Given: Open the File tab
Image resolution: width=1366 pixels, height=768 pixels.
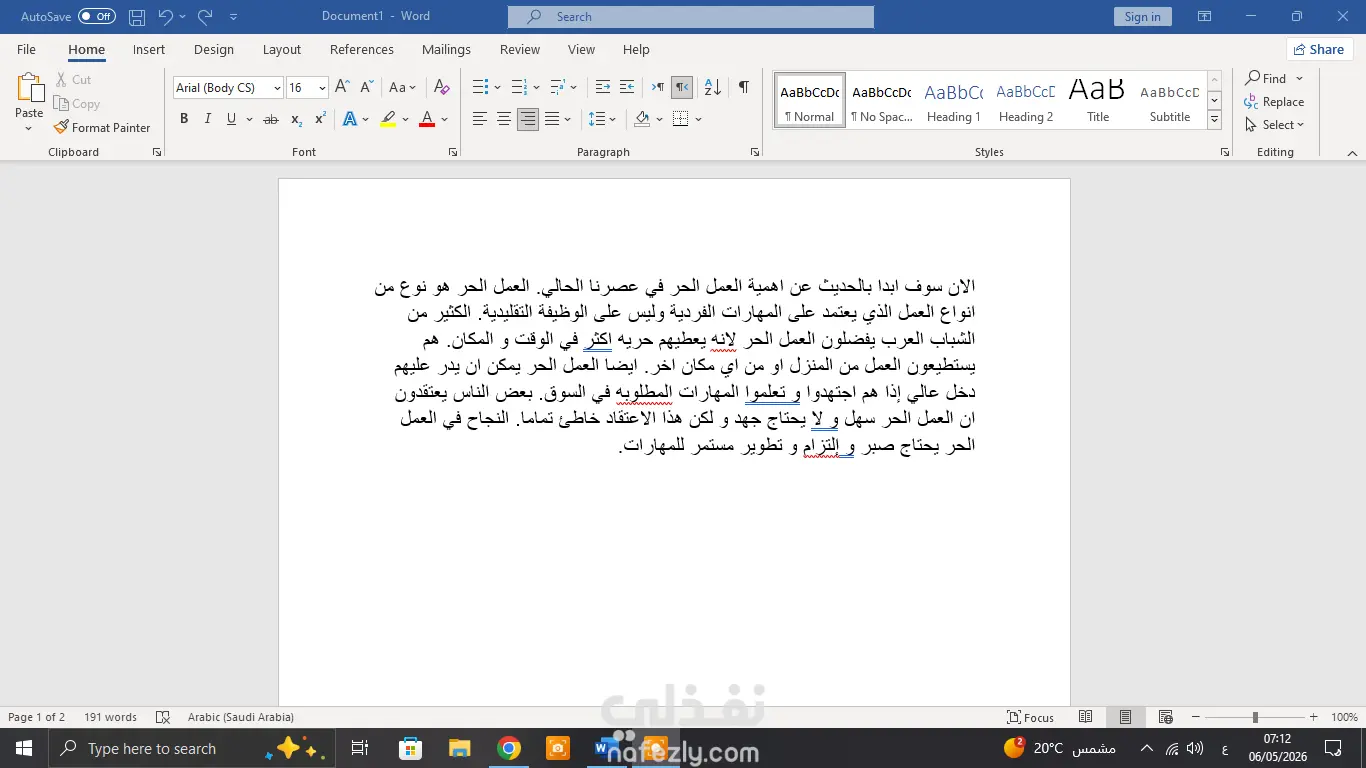Looking at the screenshot, I should tap(26, 49).
